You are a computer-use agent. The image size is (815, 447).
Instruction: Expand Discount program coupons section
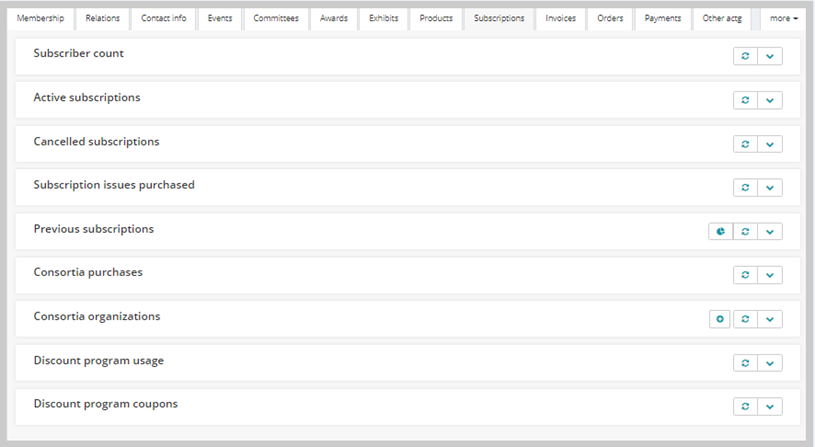coord(770,406)
